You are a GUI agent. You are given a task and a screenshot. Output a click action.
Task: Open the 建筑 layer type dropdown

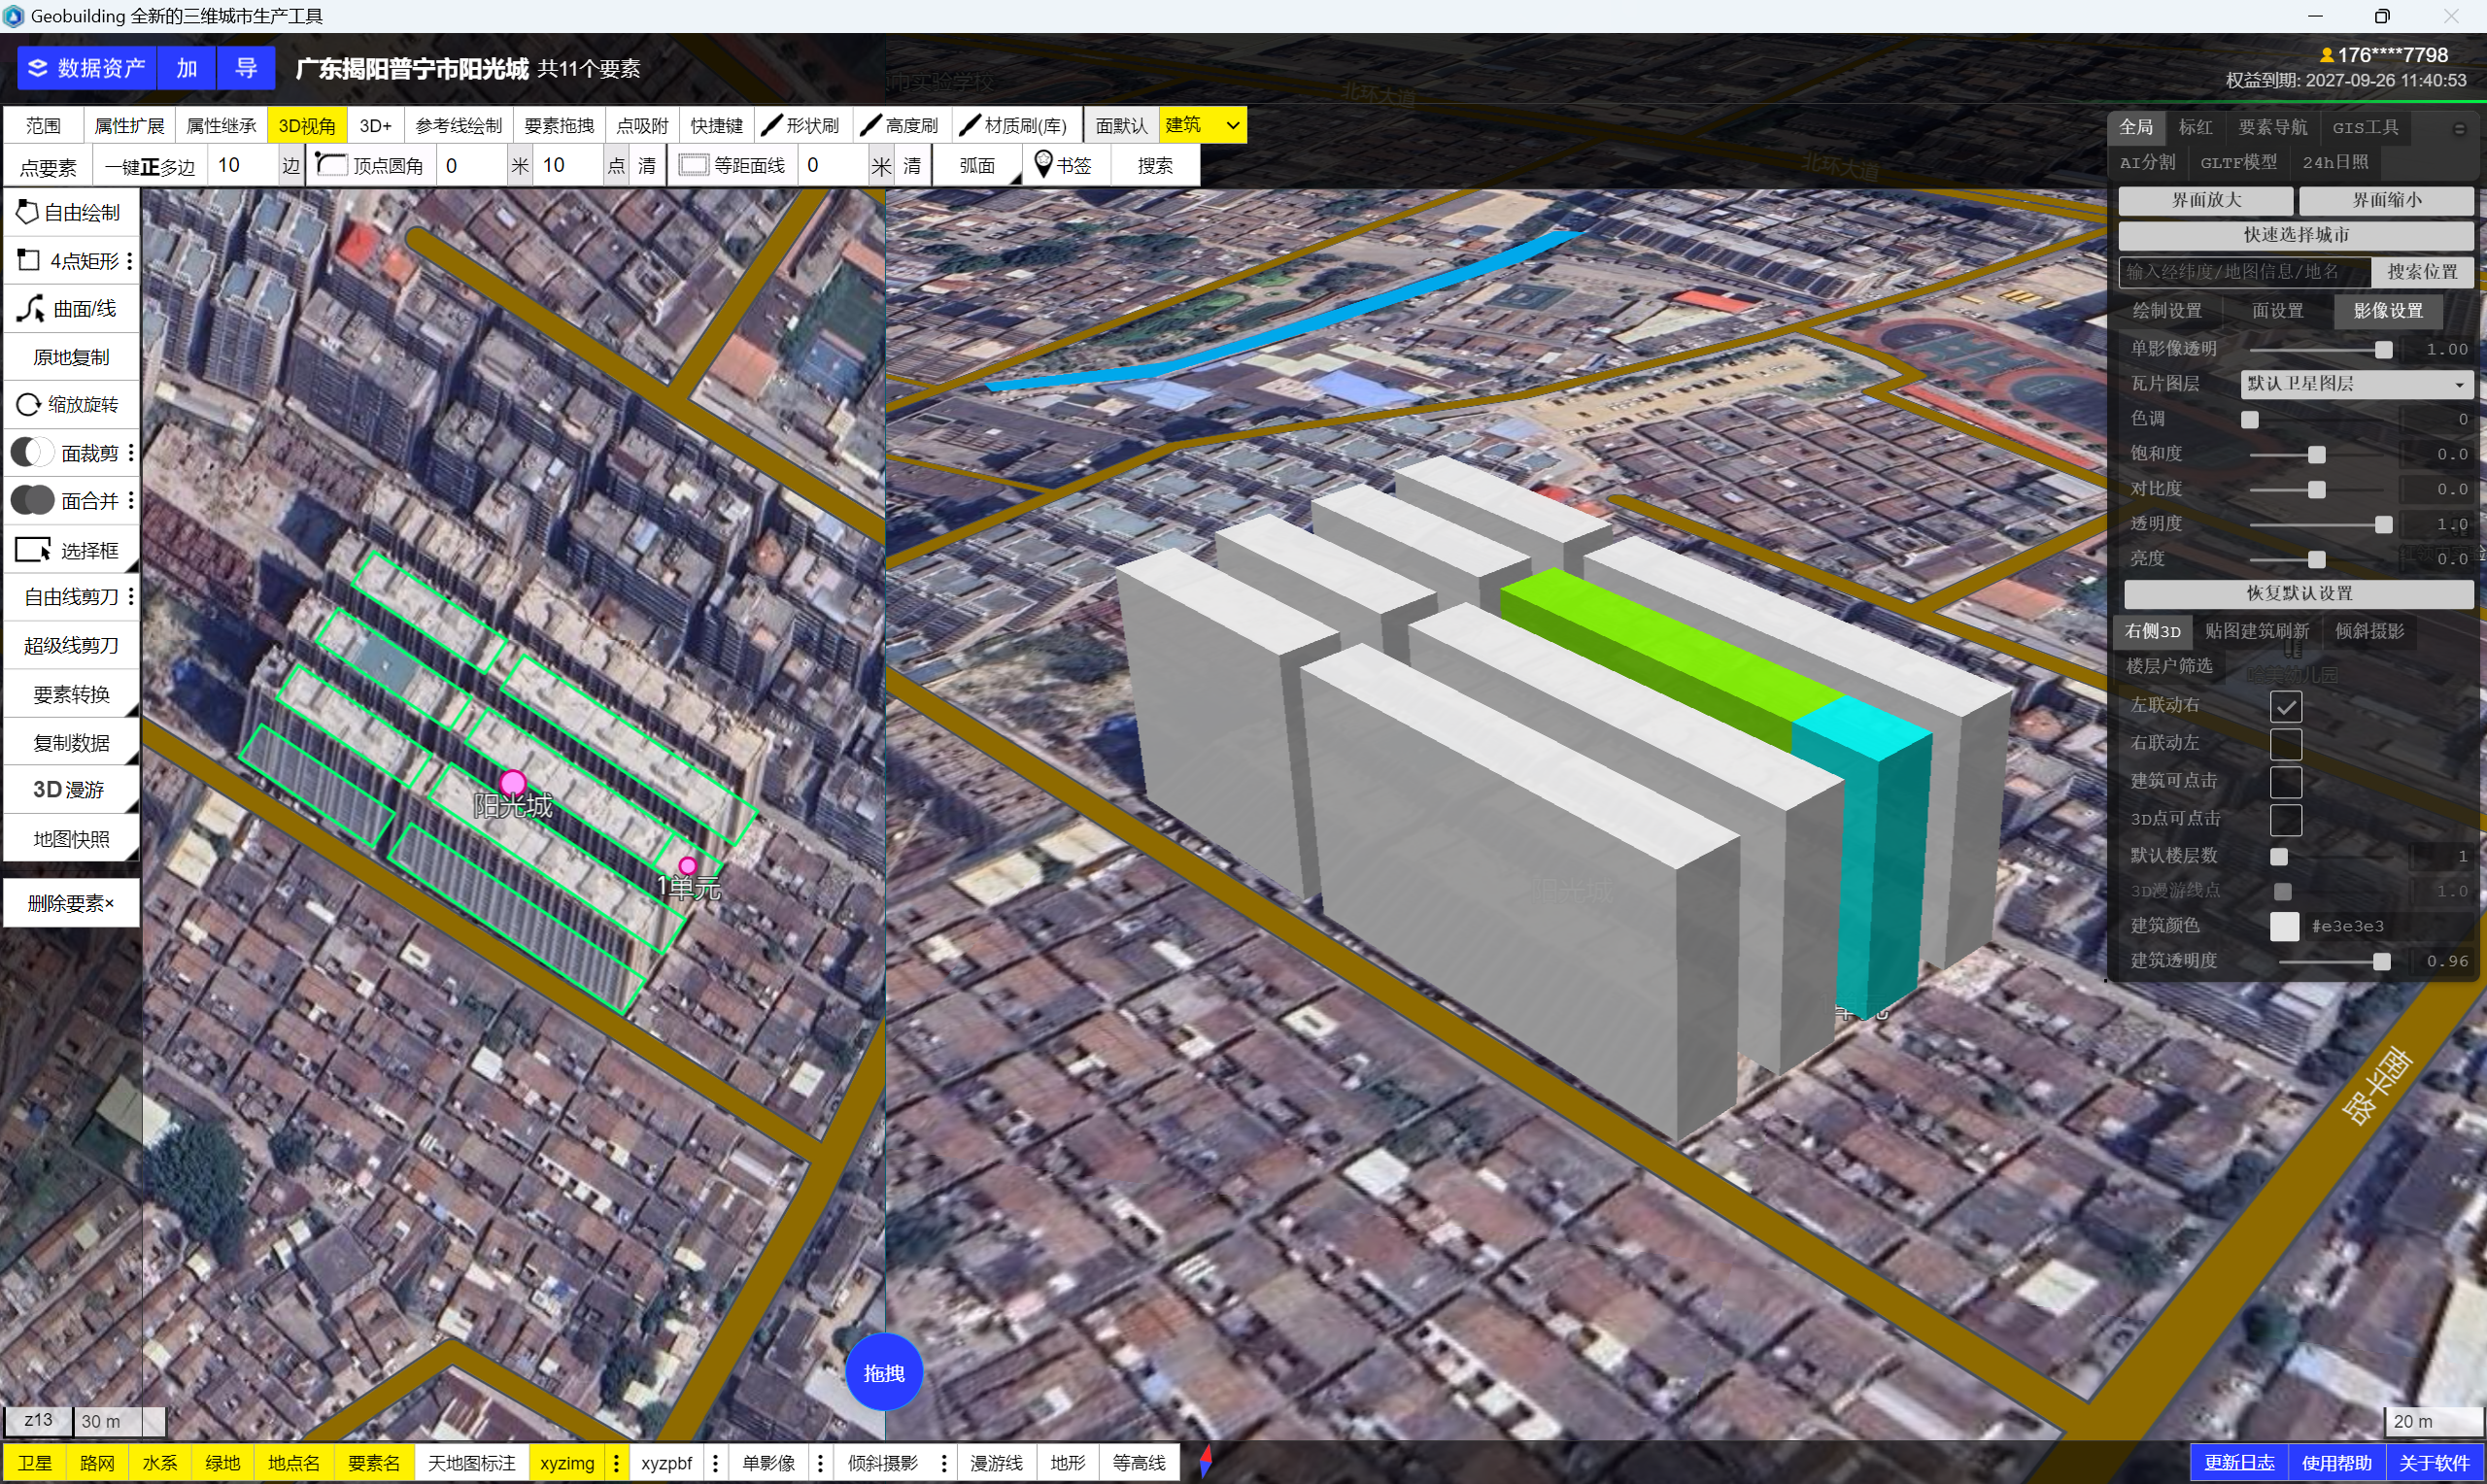1203,125
